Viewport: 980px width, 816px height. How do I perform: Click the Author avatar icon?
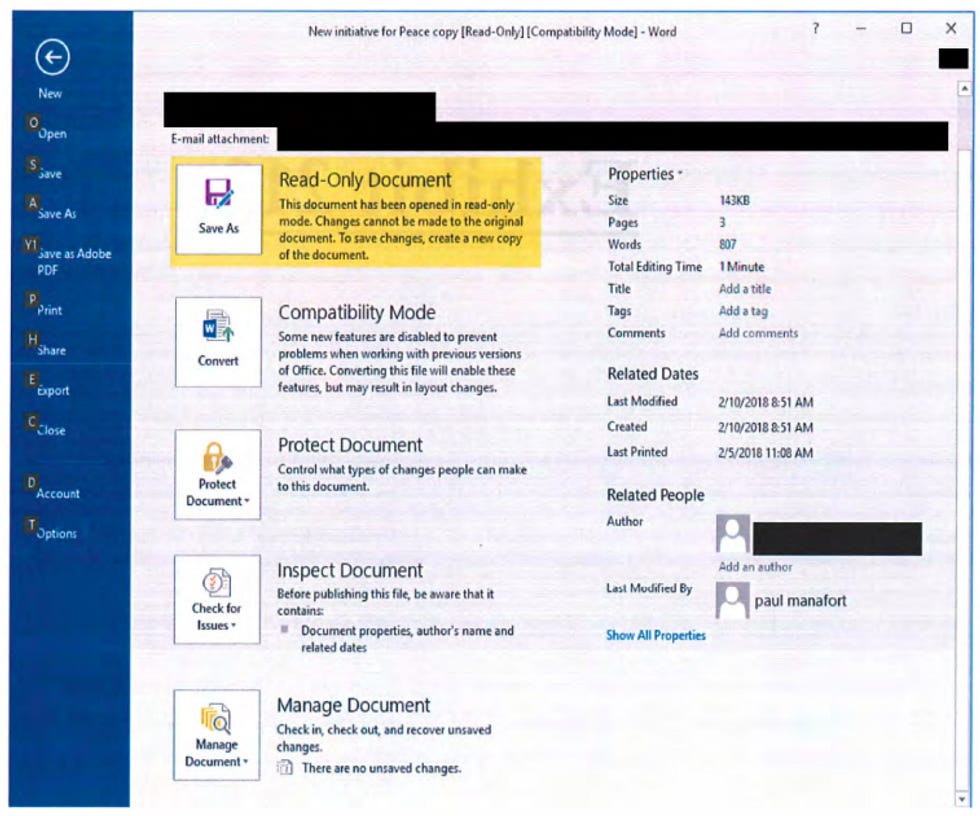[732, 534]
